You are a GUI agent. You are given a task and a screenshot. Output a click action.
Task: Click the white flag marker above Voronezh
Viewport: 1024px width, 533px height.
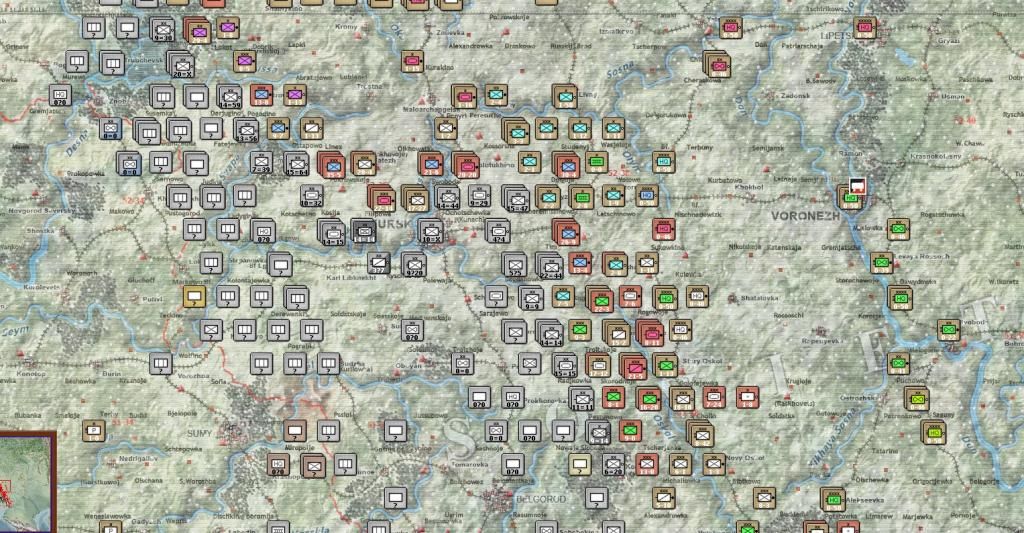857,186
